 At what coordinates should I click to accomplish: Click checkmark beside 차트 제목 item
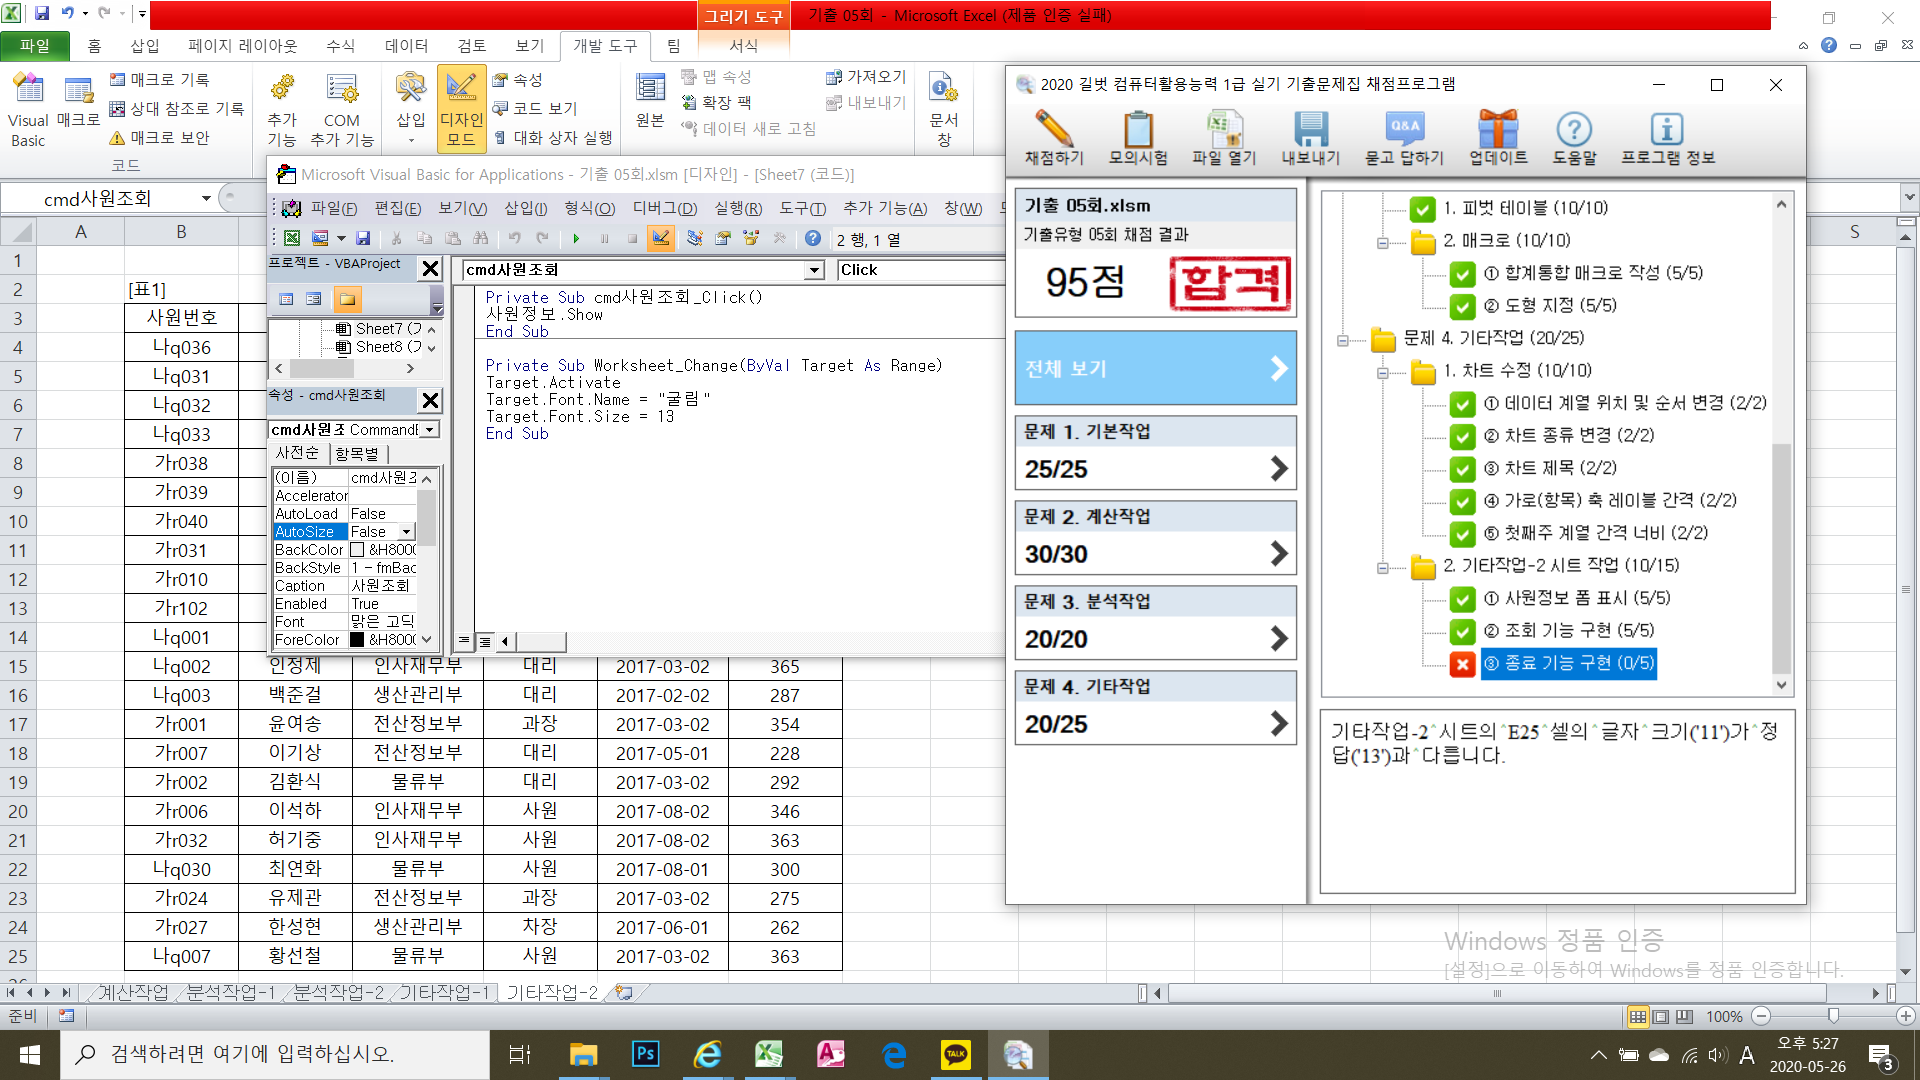[1462, 469]
